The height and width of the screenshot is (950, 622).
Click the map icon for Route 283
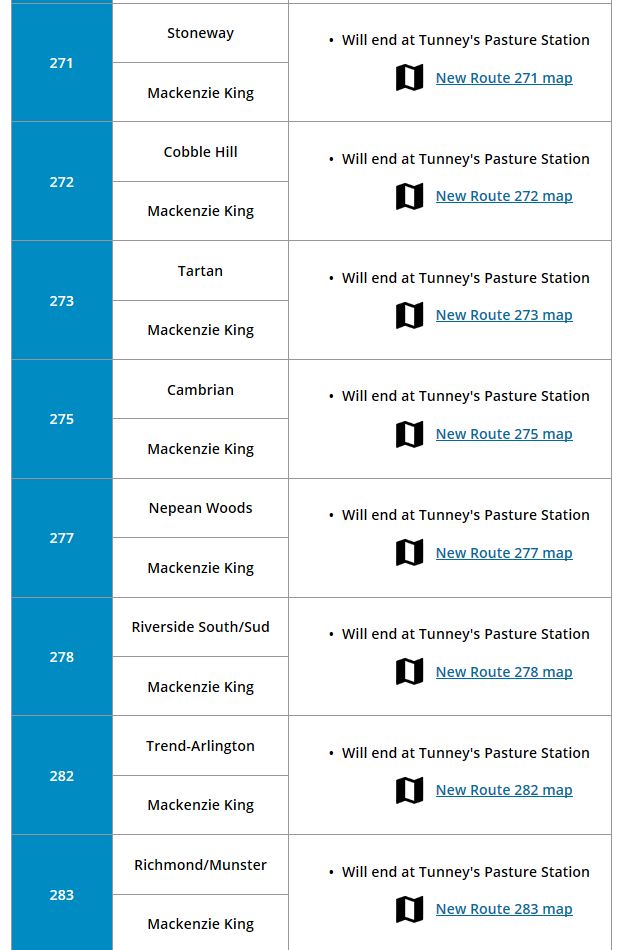(x=409, y=909)
